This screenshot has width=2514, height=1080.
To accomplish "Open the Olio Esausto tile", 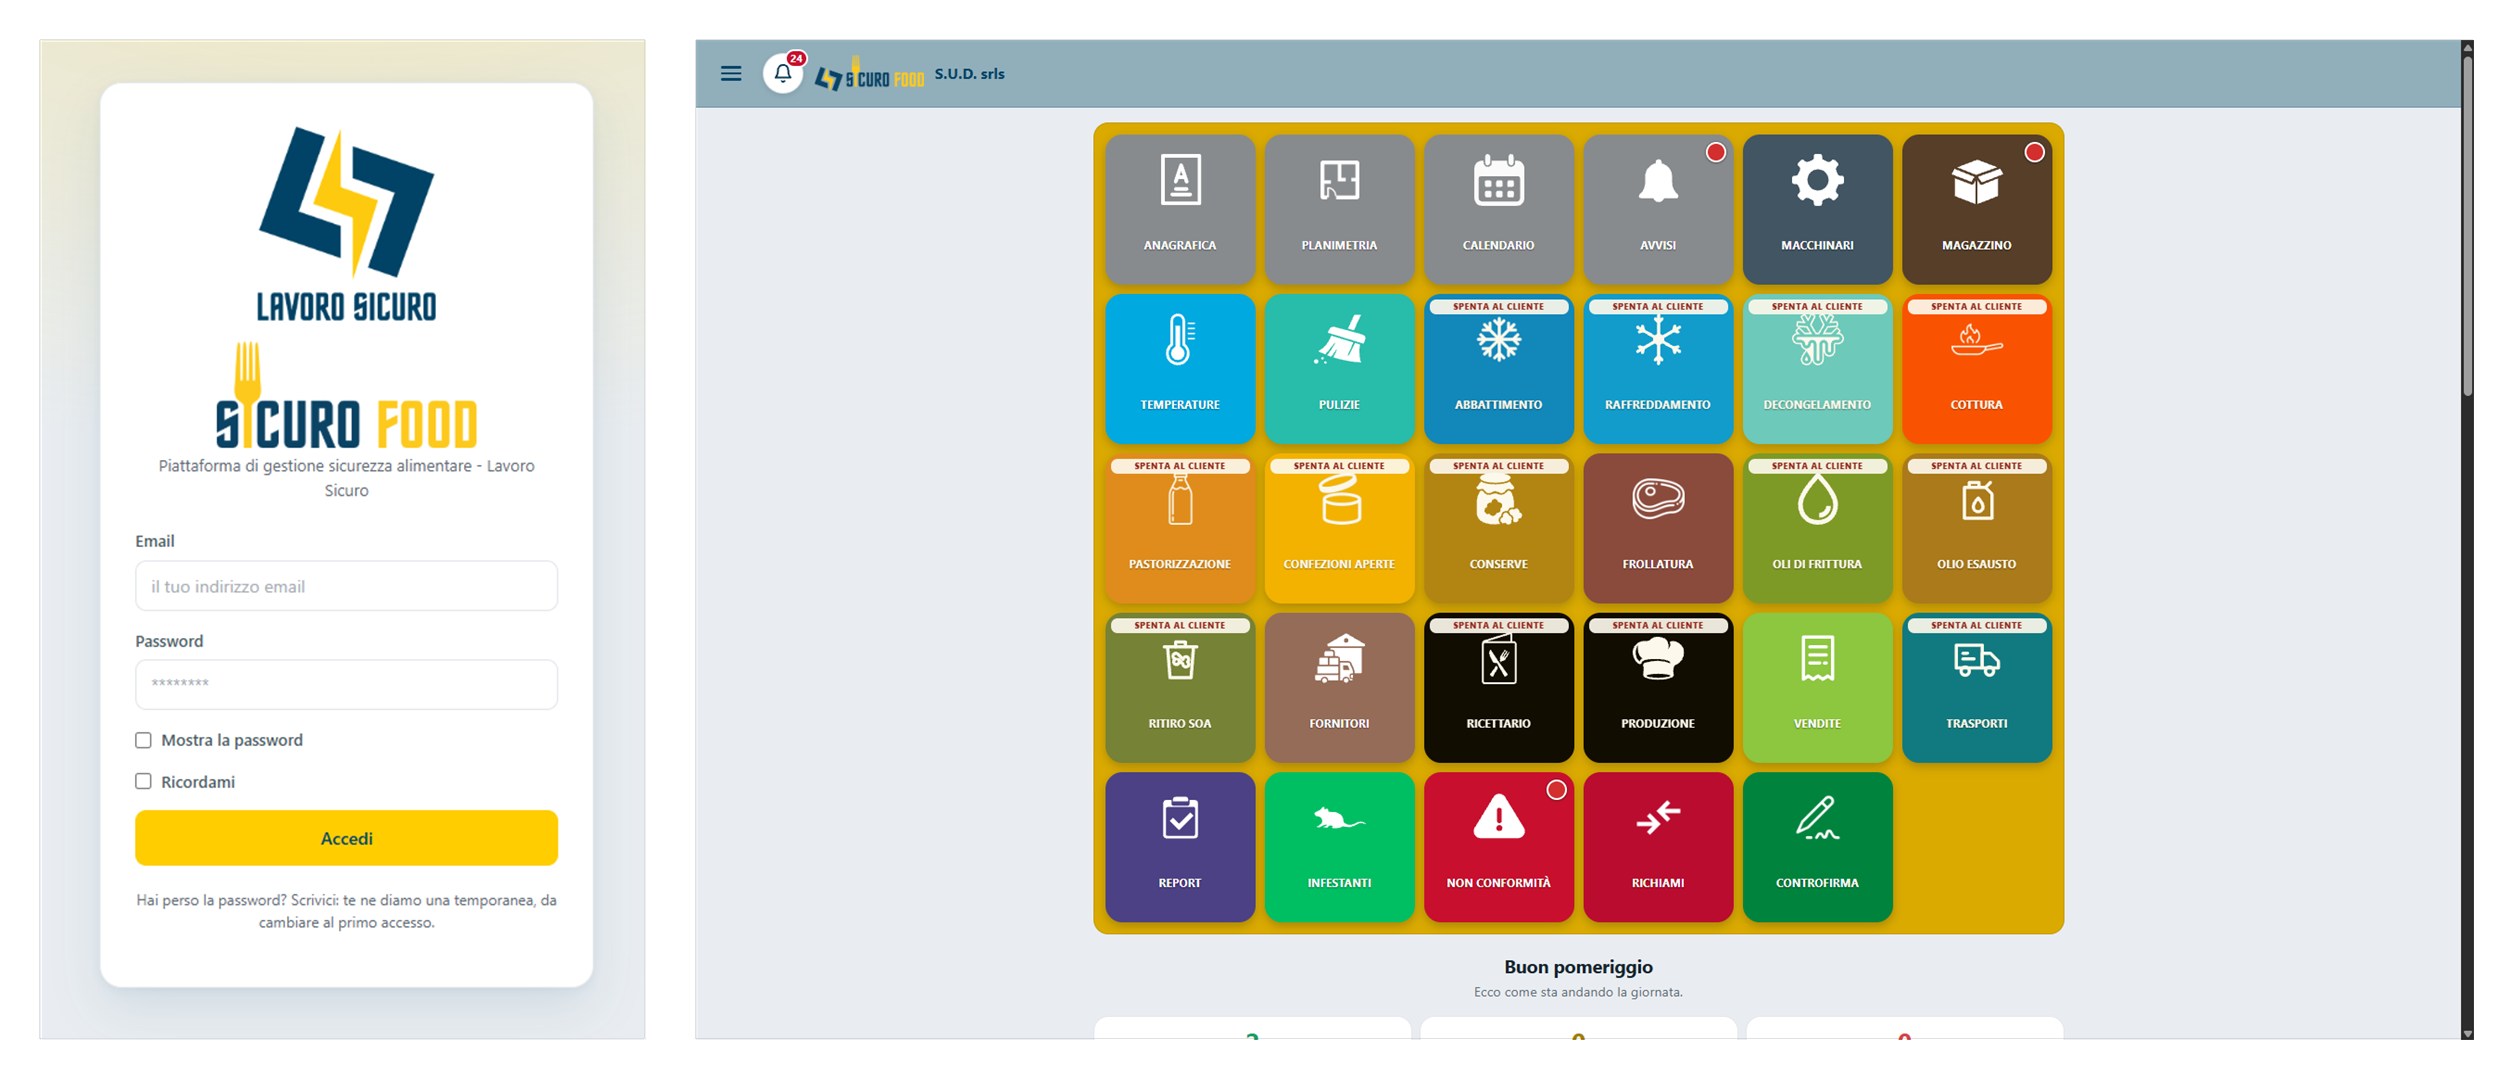I will click(1977, 528).
